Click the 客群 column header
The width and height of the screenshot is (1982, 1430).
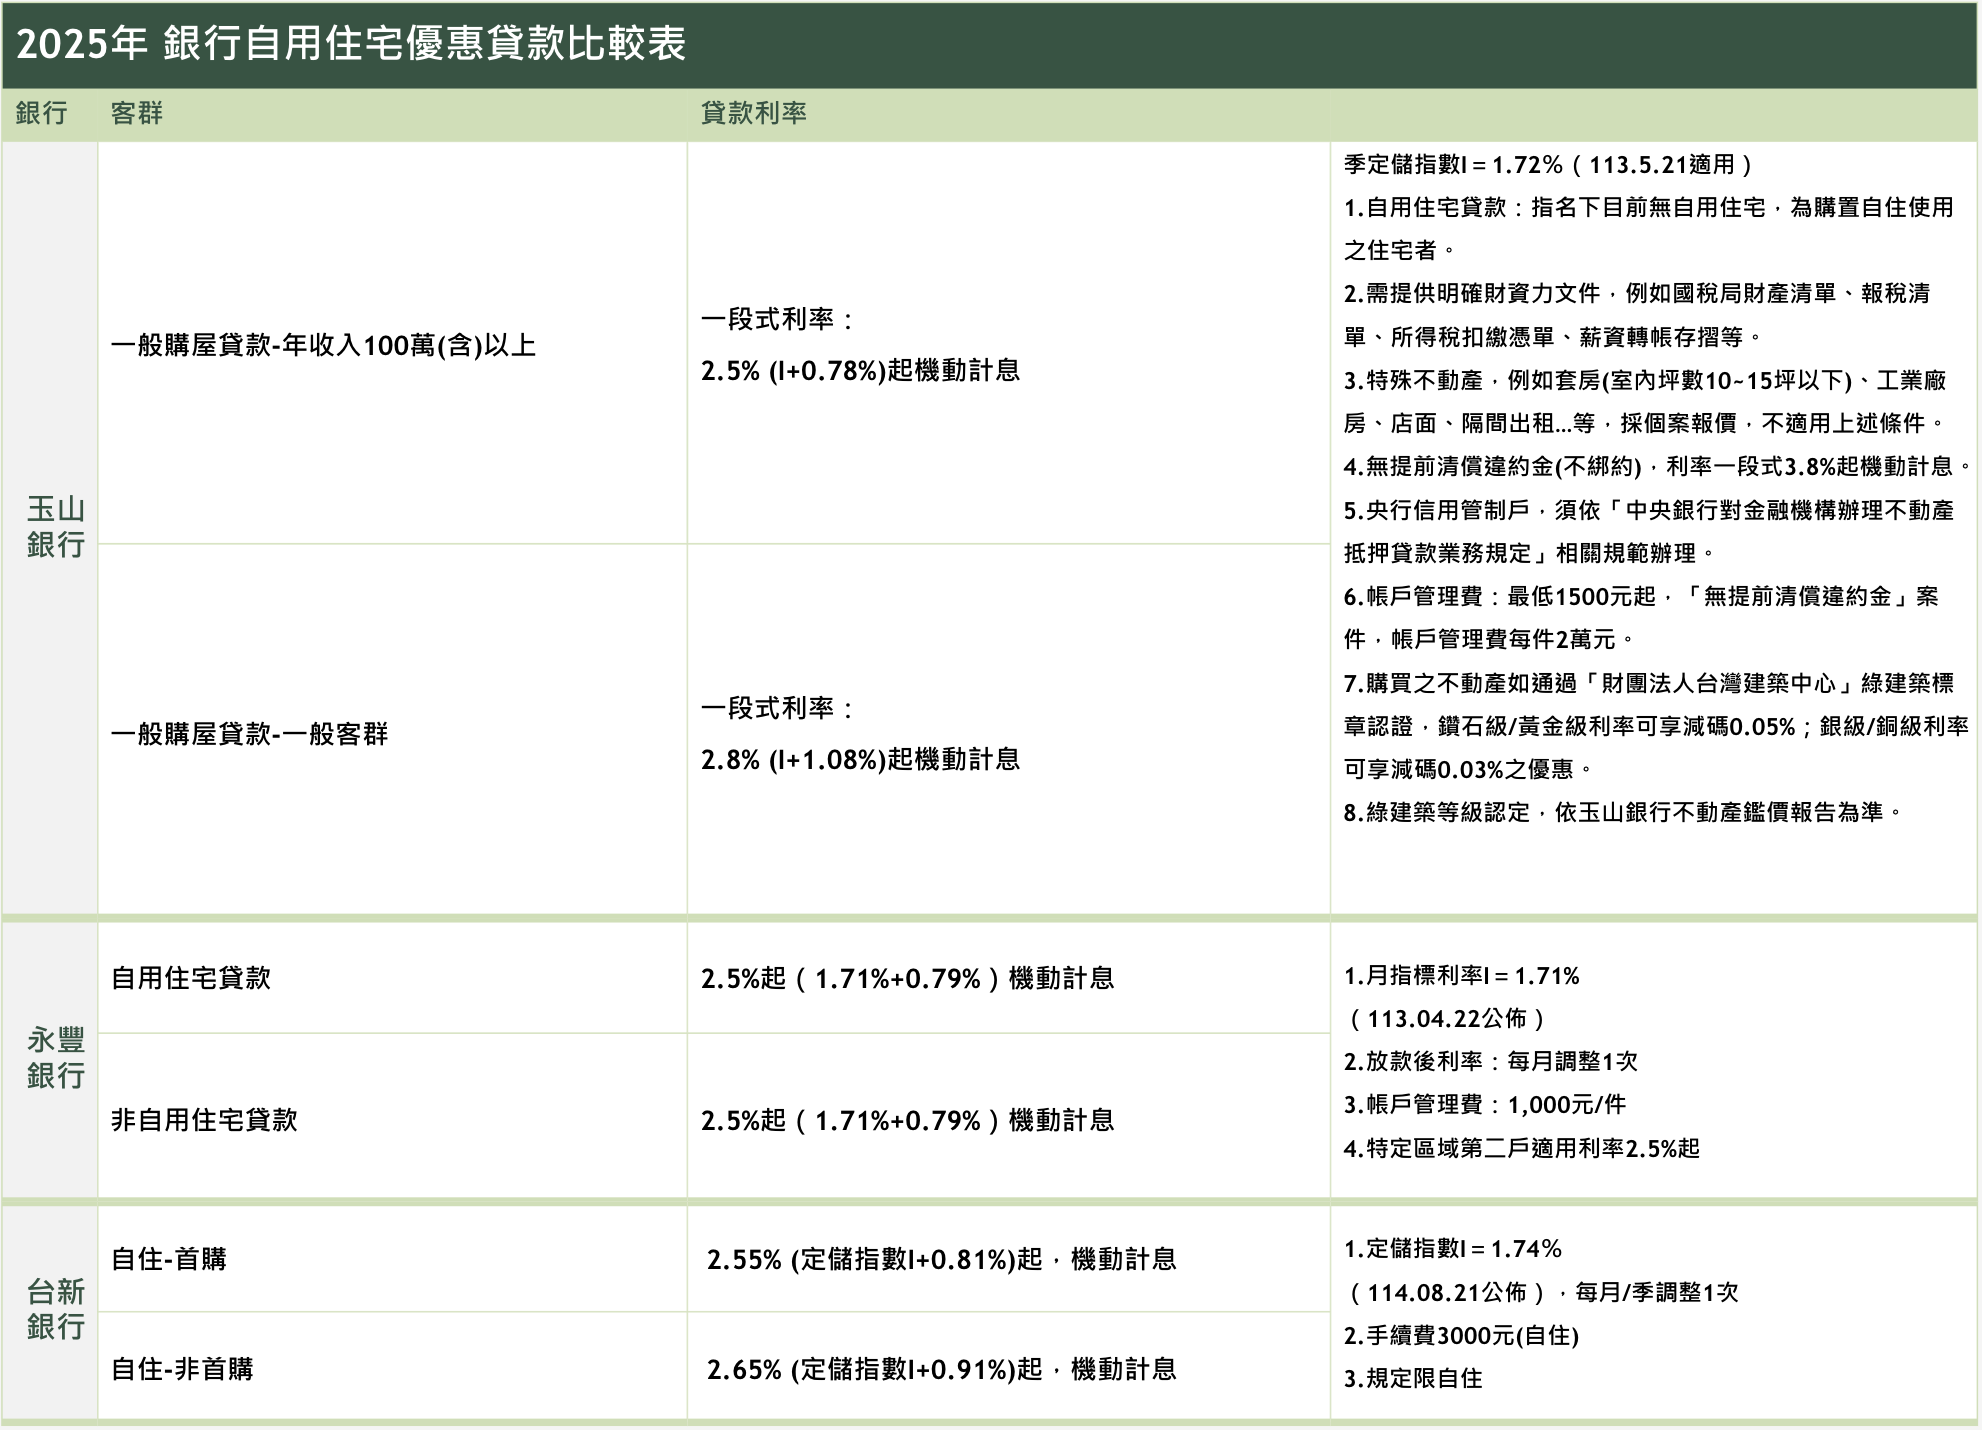pos(137,113)
